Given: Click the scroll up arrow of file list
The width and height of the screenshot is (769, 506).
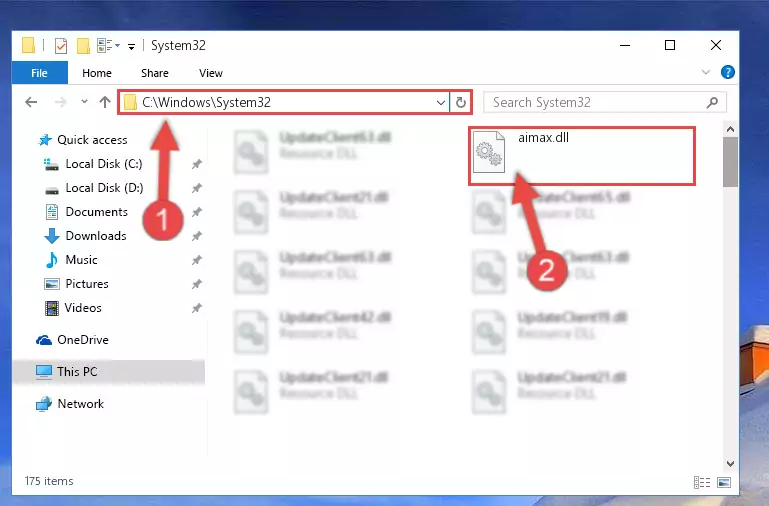Looking at the screenshot, I should tap(730, 129).
